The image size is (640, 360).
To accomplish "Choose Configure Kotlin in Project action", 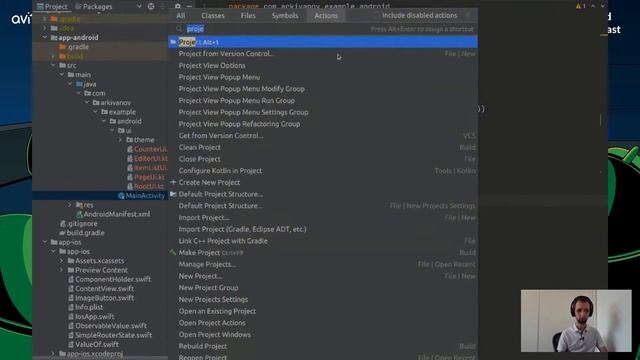I will 323,171.
